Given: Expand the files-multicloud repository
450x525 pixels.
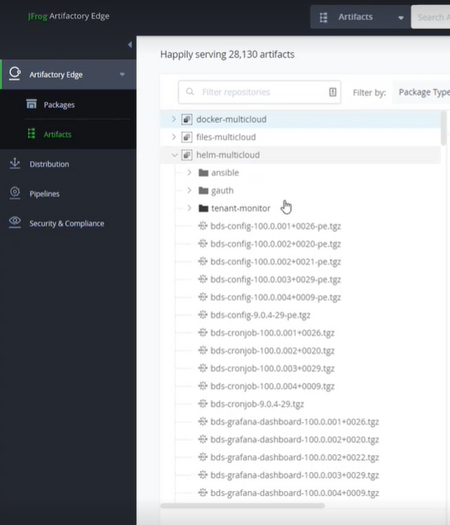Looking at the screenshot, I should (174, 137).
